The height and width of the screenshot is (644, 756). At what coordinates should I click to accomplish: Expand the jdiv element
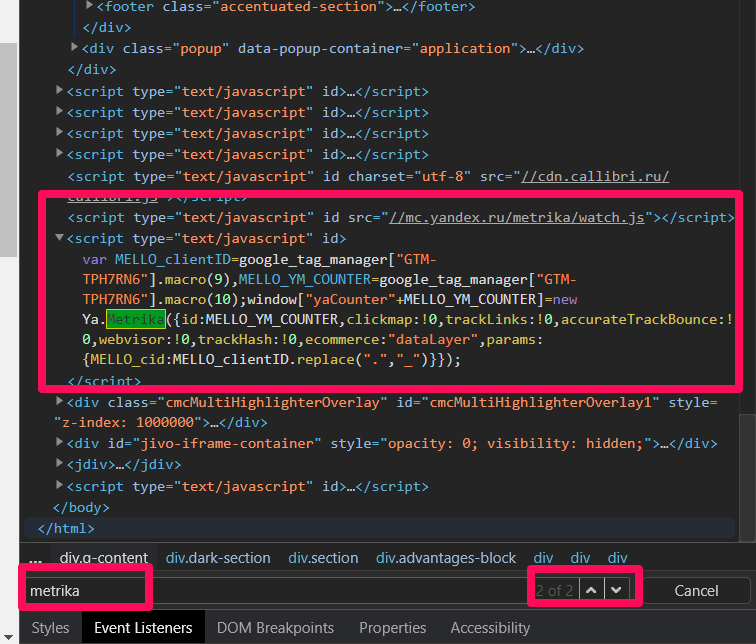click(60, 465)
